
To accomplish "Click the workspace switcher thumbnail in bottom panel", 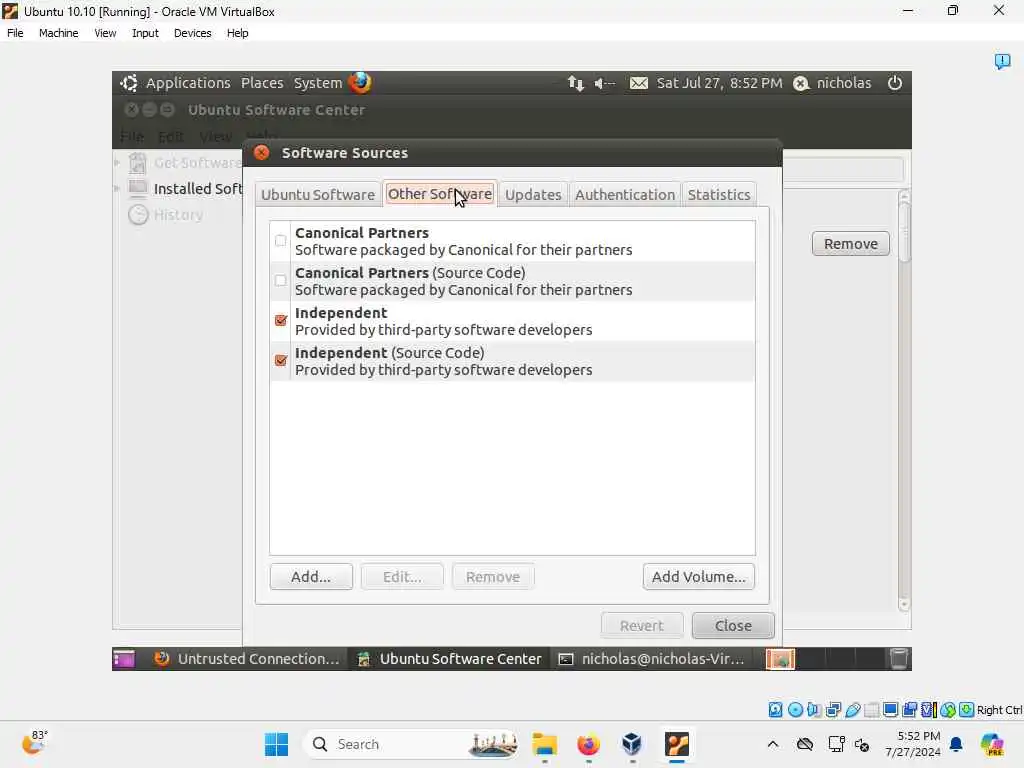I will point(780,659).
